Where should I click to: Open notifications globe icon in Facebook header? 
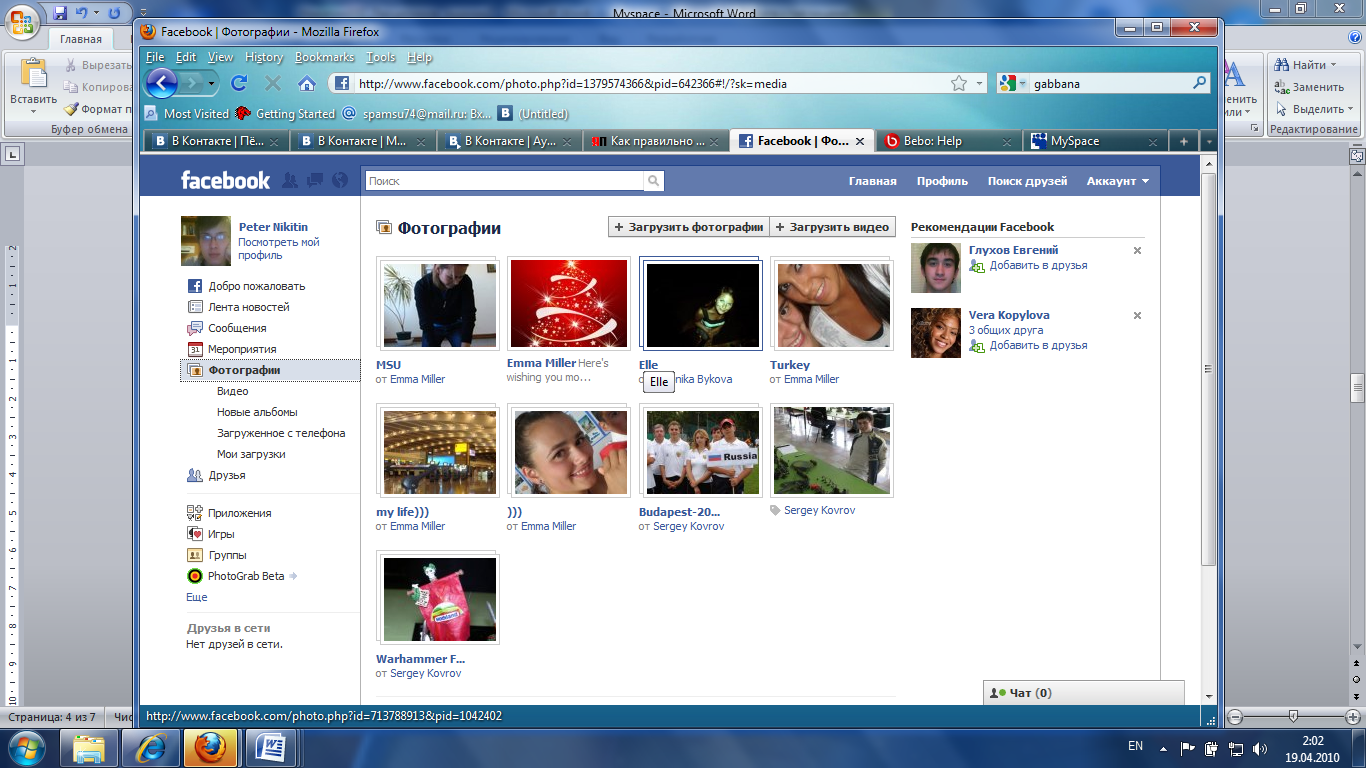pos(340,181)
